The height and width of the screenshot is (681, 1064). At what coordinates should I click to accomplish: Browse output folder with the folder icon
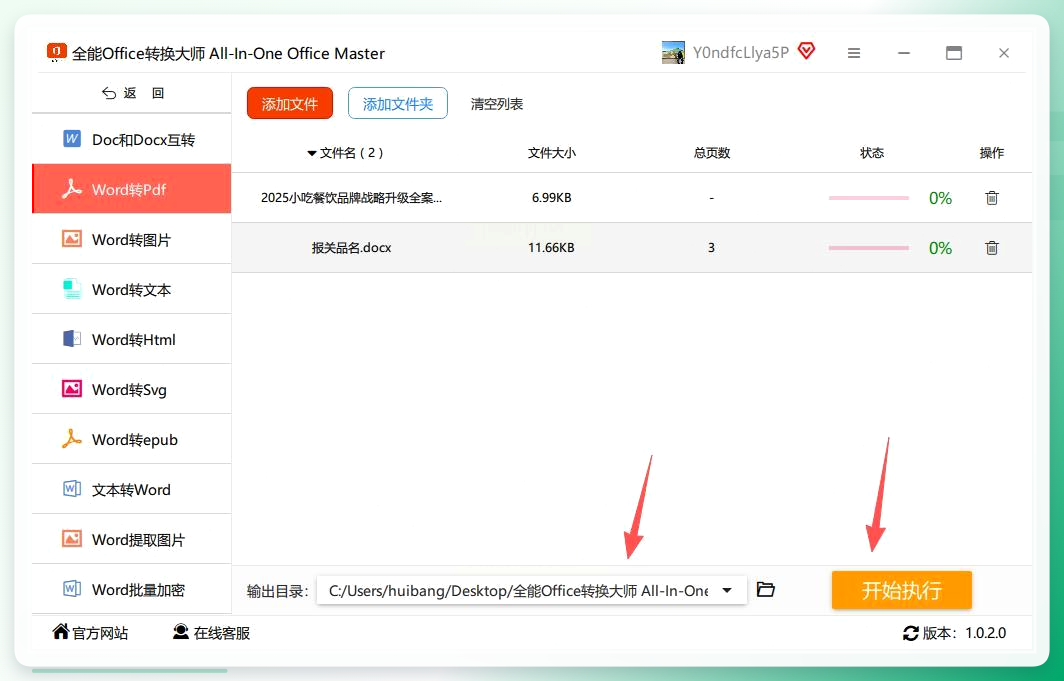(x=765, y=589)
